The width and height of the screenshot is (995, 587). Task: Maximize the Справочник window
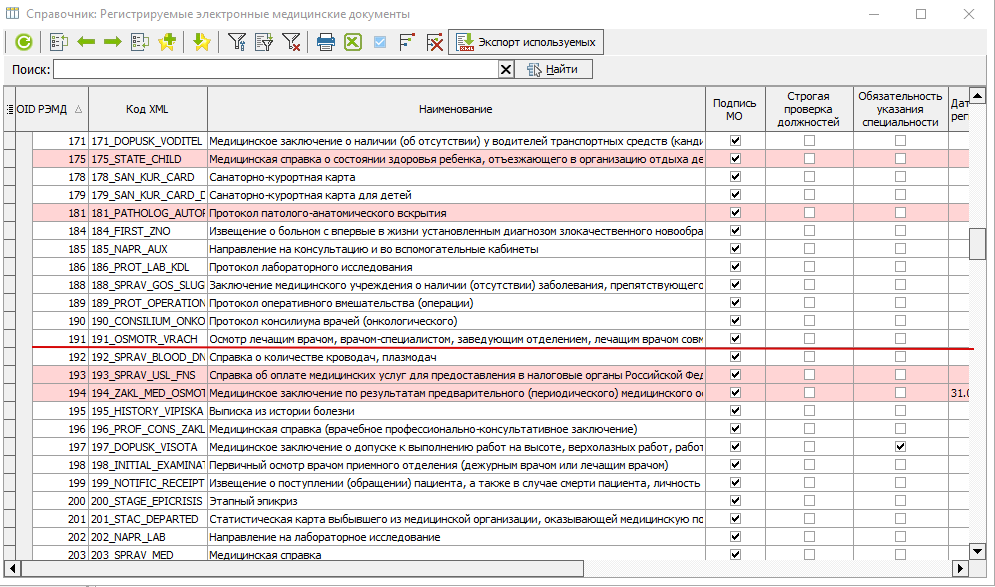921,14
